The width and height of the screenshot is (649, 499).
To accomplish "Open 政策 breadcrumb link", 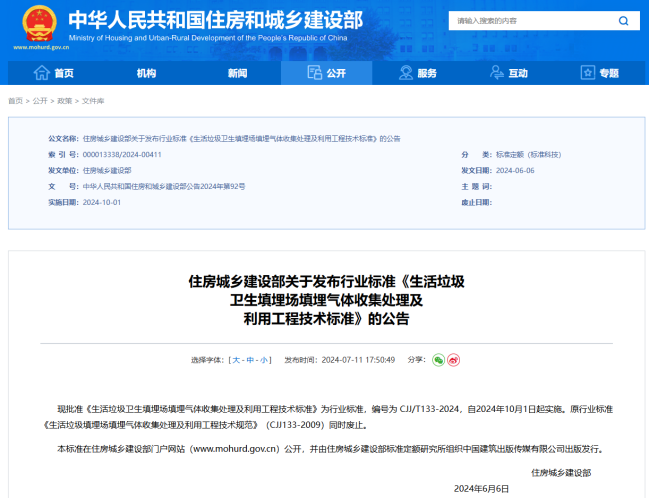I will 64,101.
